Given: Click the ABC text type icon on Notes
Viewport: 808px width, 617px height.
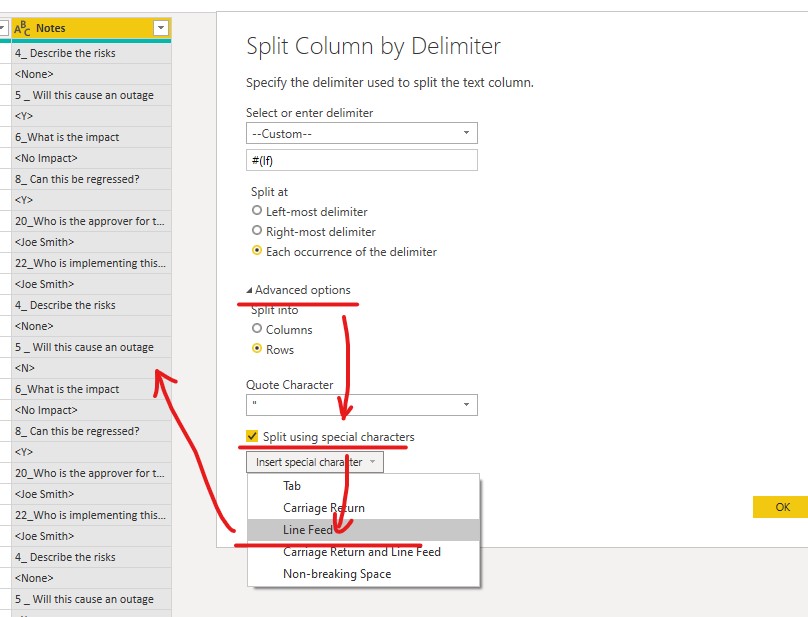Looking at the screenshot, I should pos(22,28).
